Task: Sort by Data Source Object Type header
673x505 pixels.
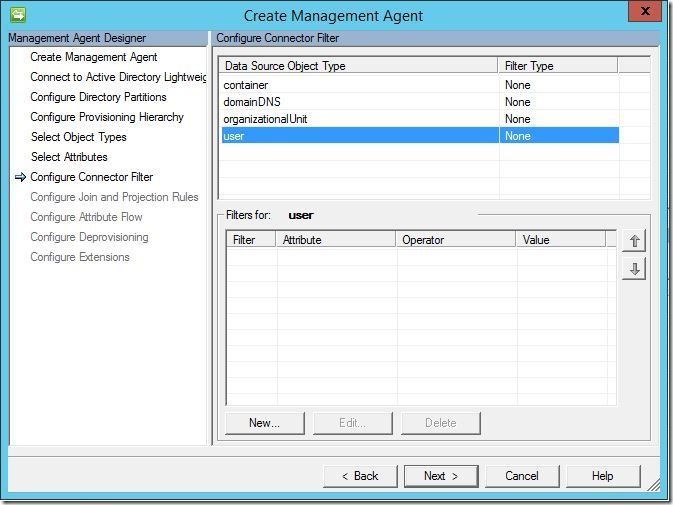Action: pyautogui.click(x=358, y=66)
